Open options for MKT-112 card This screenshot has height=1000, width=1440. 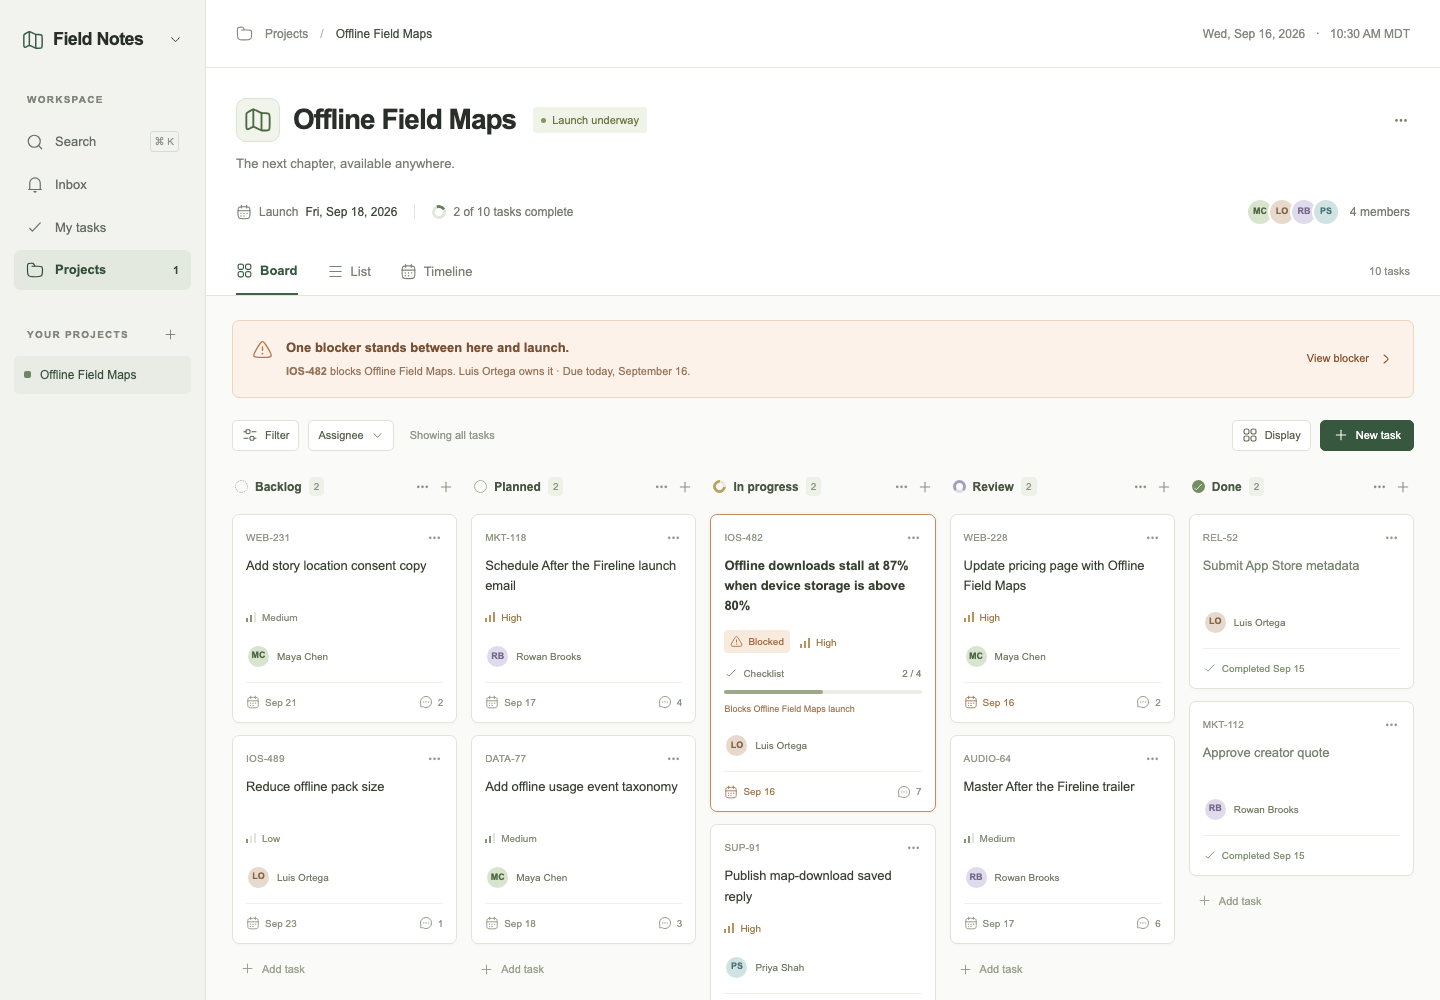pyautogui.click(x=1391, y=725)
